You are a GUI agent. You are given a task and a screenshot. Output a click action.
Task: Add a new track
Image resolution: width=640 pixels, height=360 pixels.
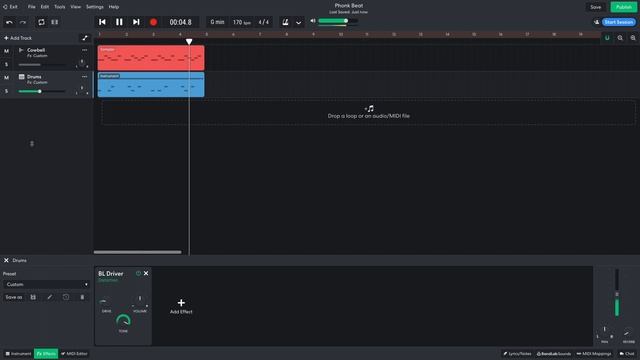[18, 38]
